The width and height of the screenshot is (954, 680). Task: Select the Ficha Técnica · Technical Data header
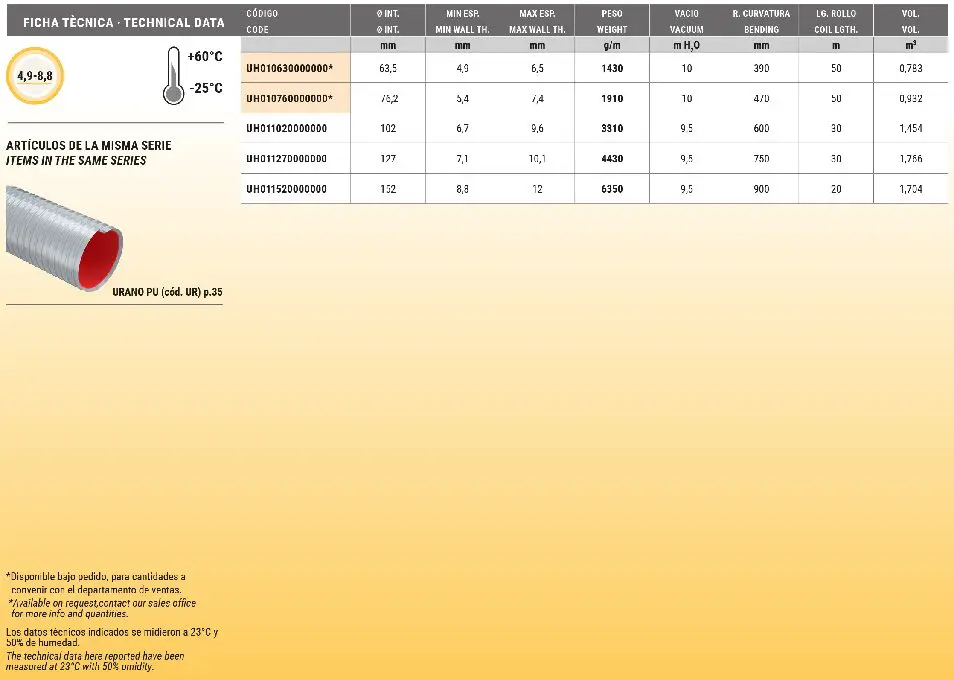116,22
